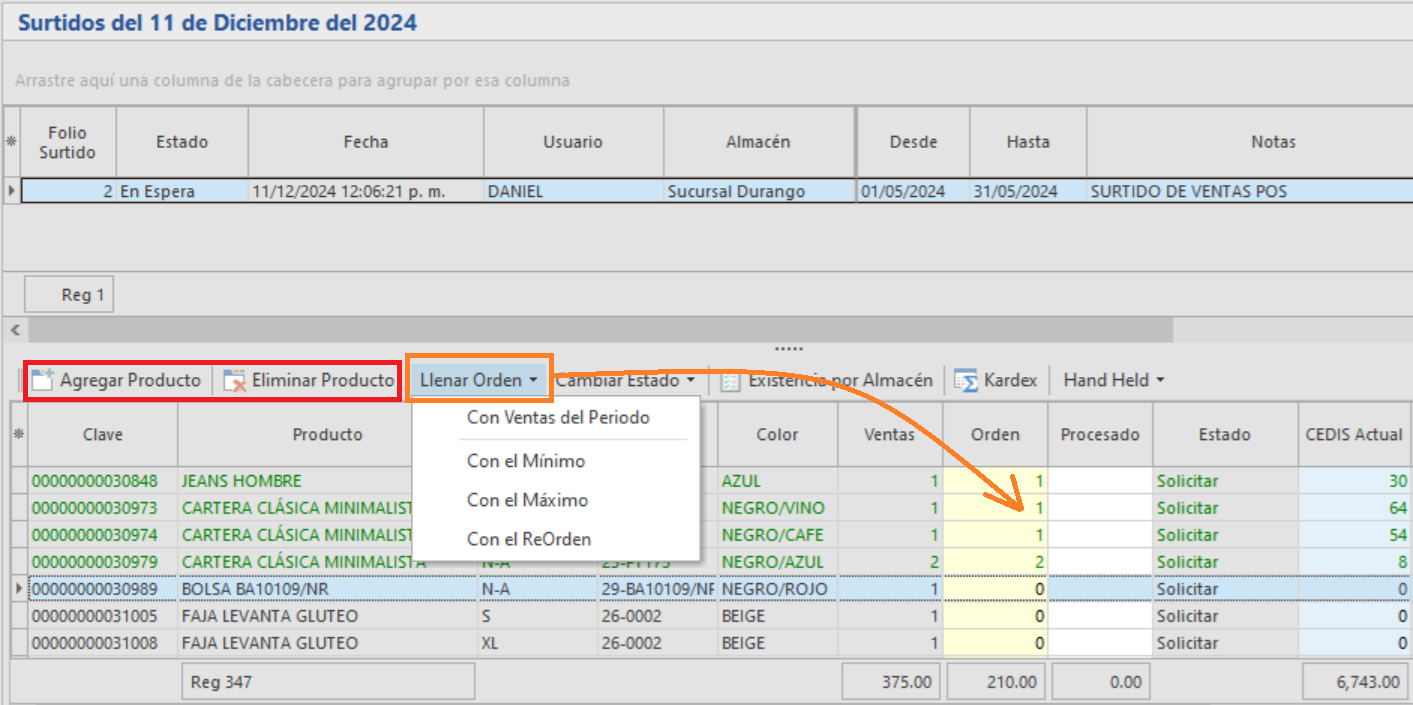Pick Con el Máximo from menu
1413x705 pixels.
pos(527,500)
